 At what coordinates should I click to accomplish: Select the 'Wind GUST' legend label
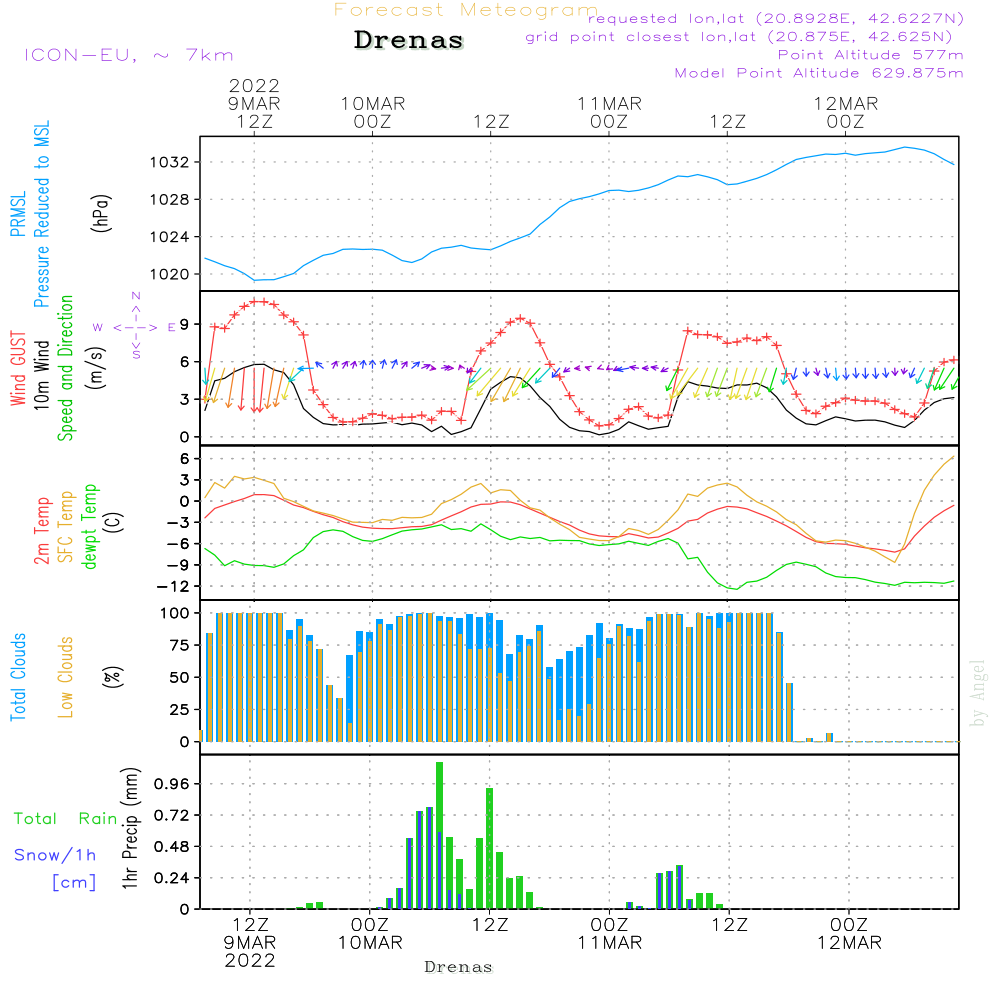18,368
